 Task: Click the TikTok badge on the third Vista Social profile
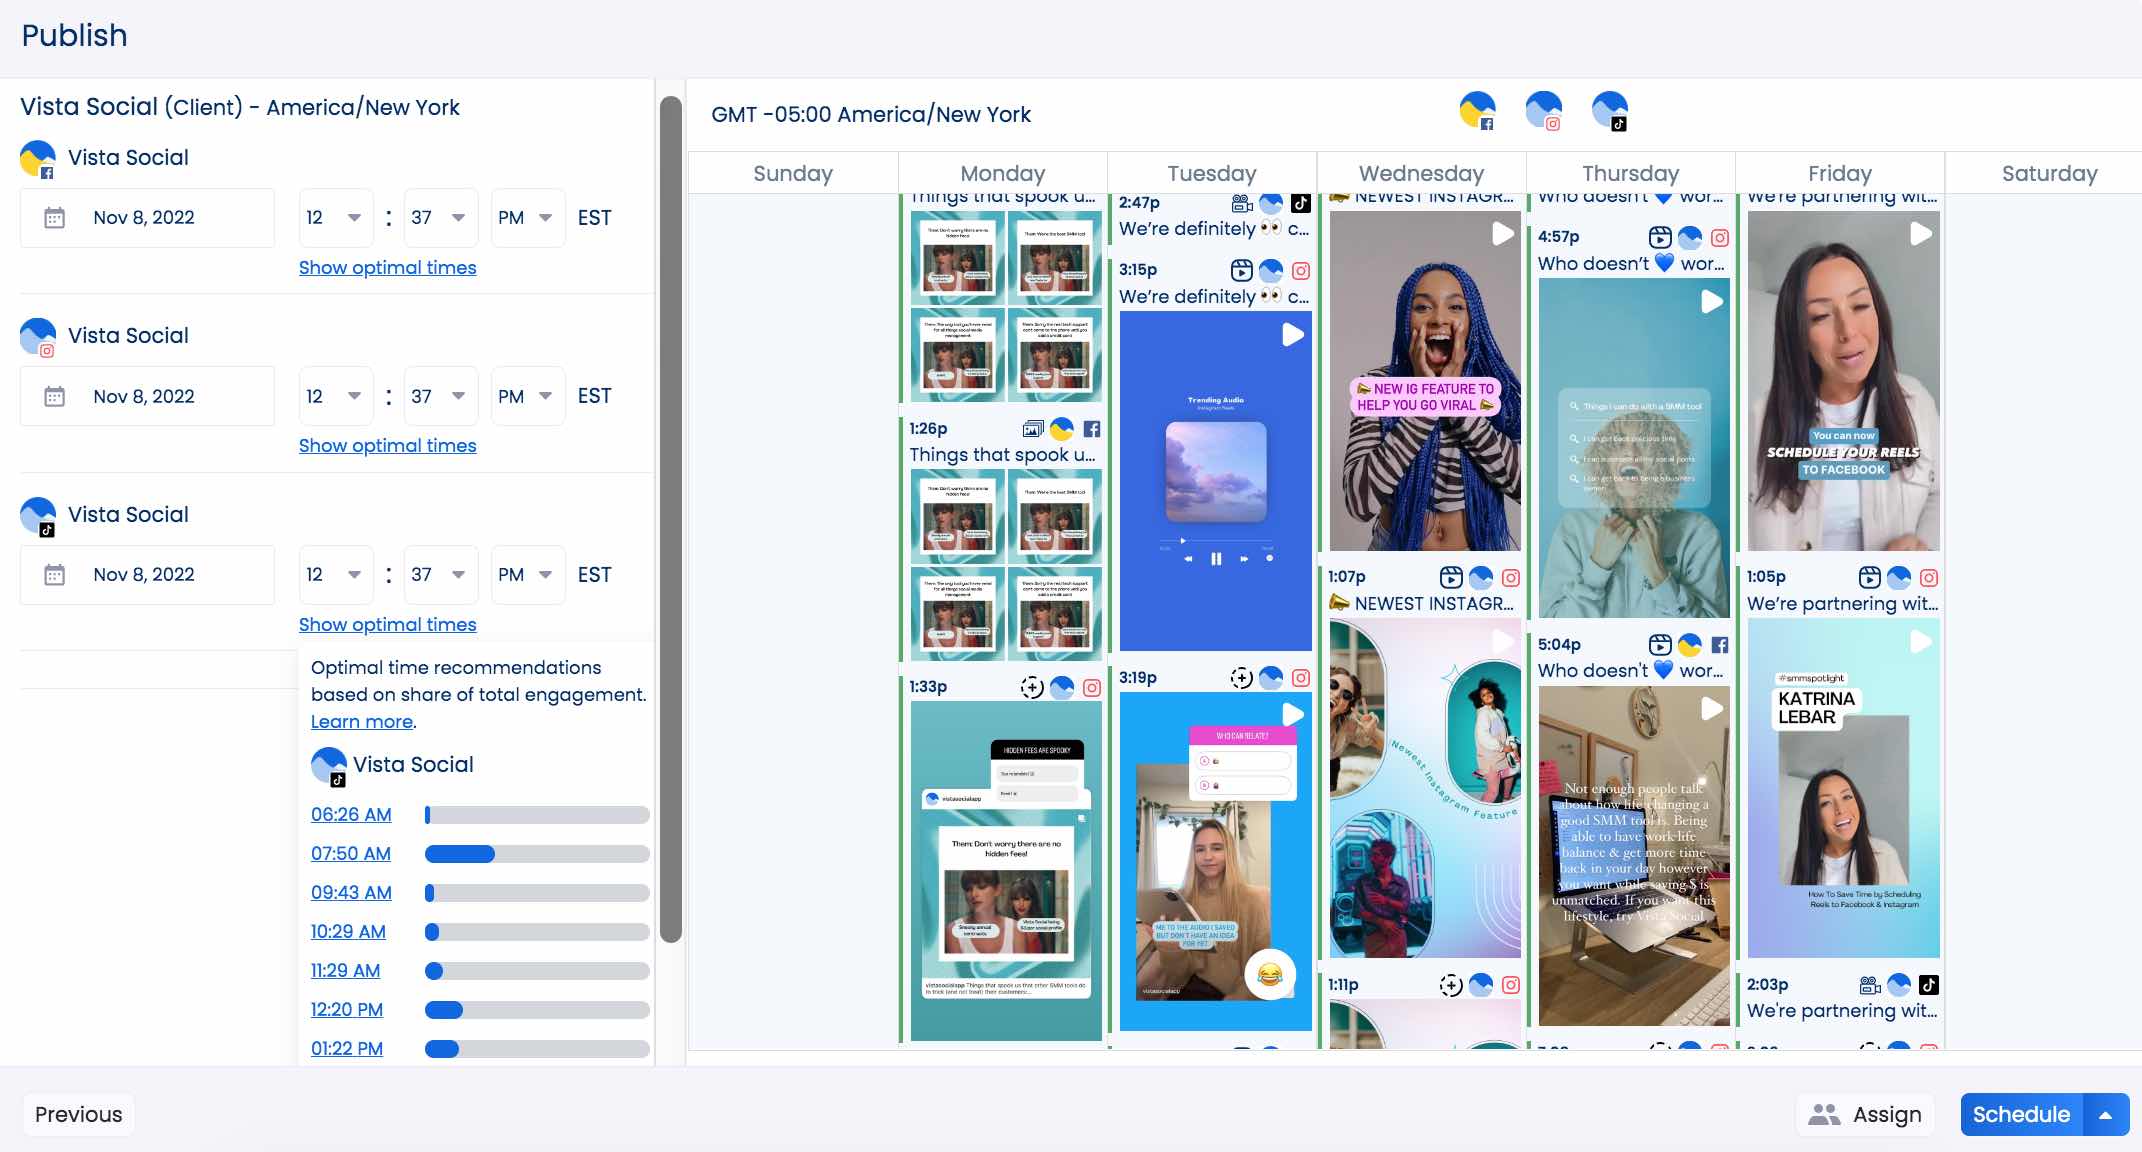[46, 529]
